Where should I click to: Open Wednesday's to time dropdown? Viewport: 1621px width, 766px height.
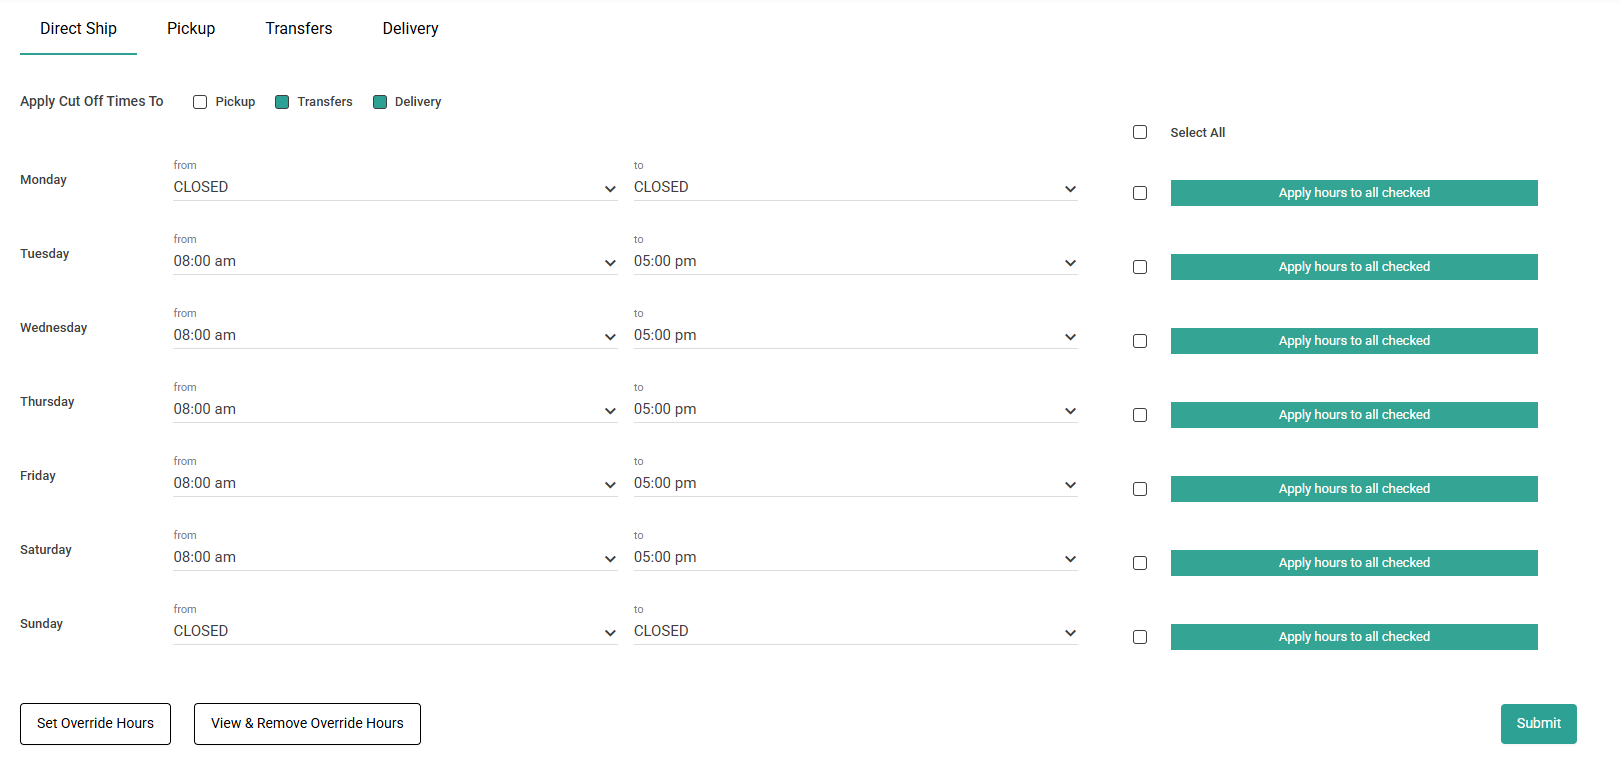coord(855,335)
